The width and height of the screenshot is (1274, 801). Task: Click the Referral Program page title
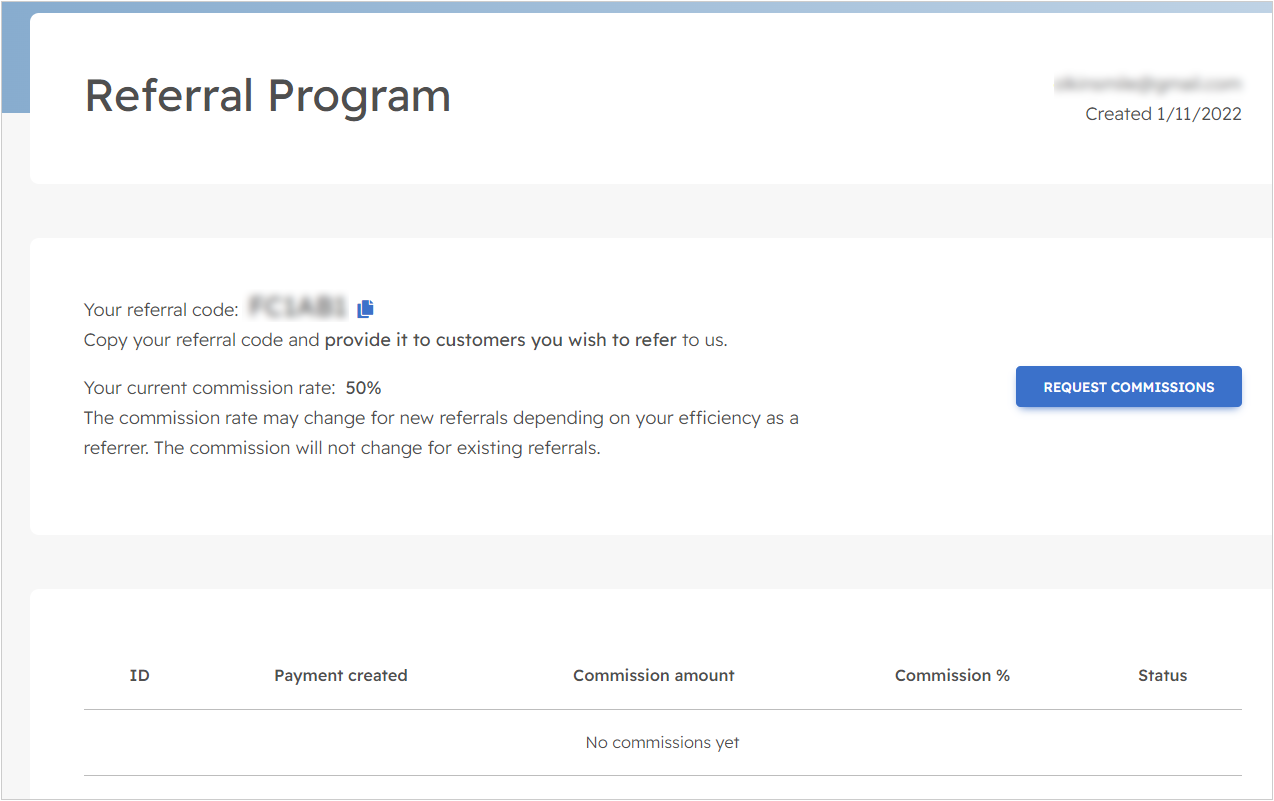(x=267, y=95)
